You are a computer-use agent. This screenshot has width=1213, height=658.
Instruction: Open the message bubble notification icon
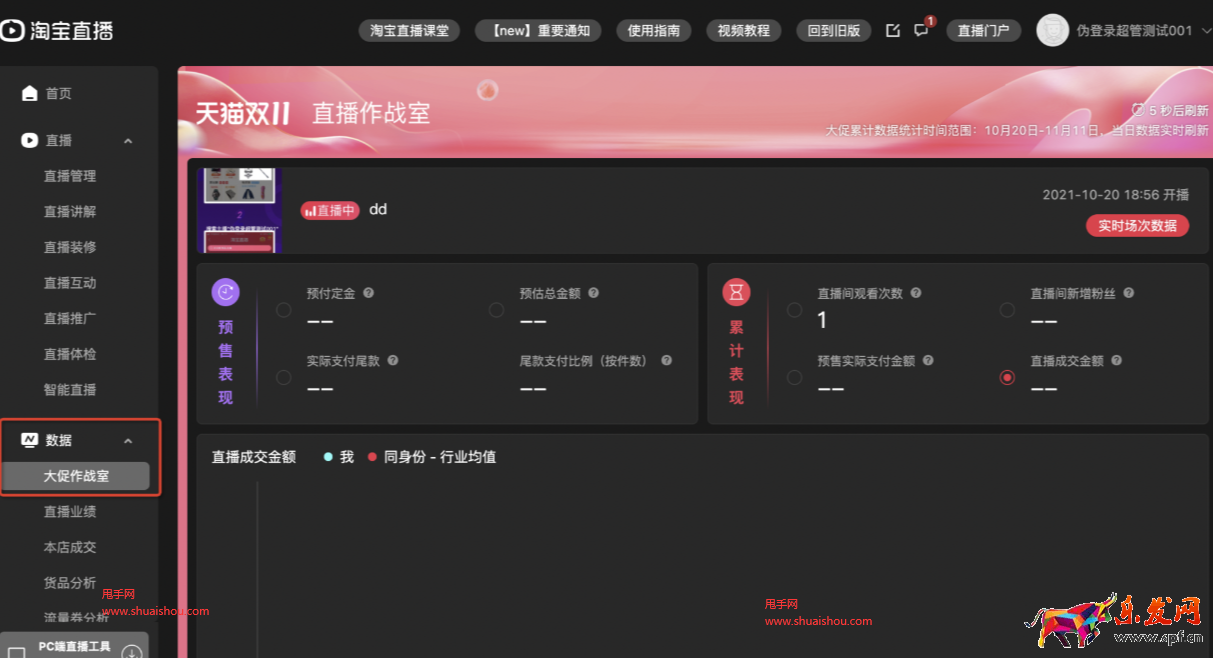[x=921, y=30]
